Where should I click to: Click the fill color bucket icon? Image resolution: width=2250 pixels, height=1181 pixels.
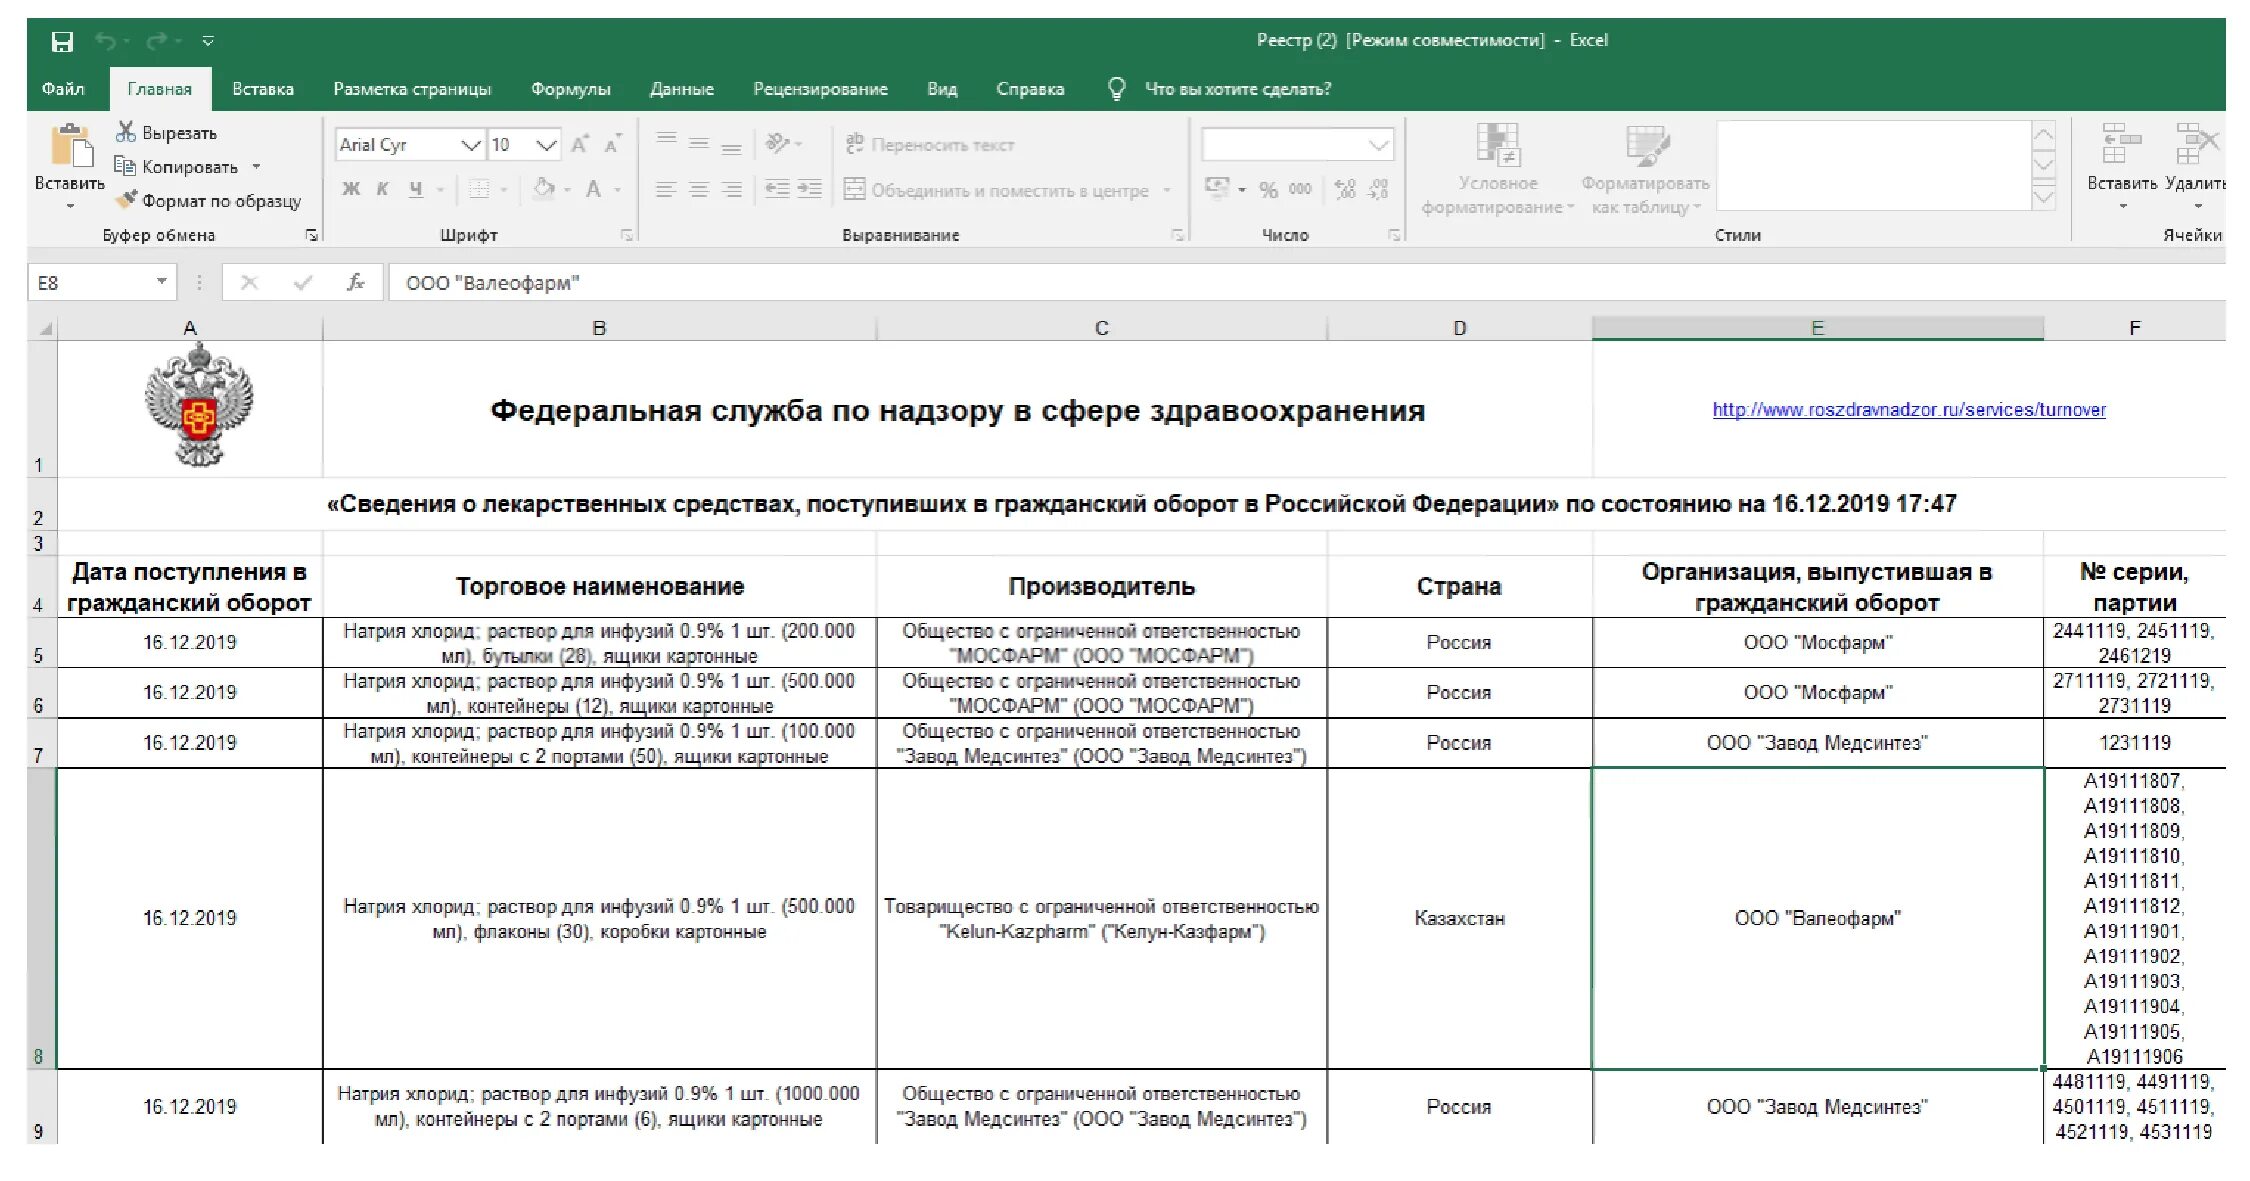(544, 188)
